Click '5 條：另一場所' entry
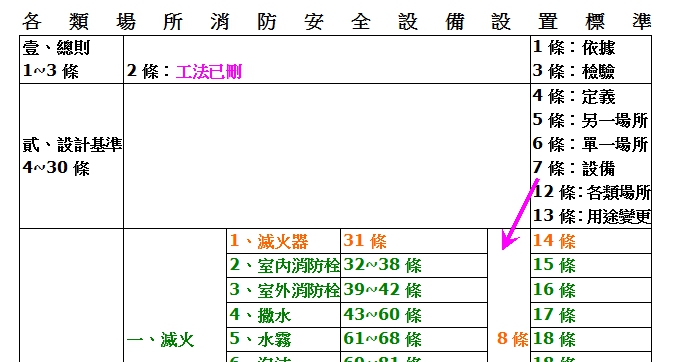 point(591,121)
